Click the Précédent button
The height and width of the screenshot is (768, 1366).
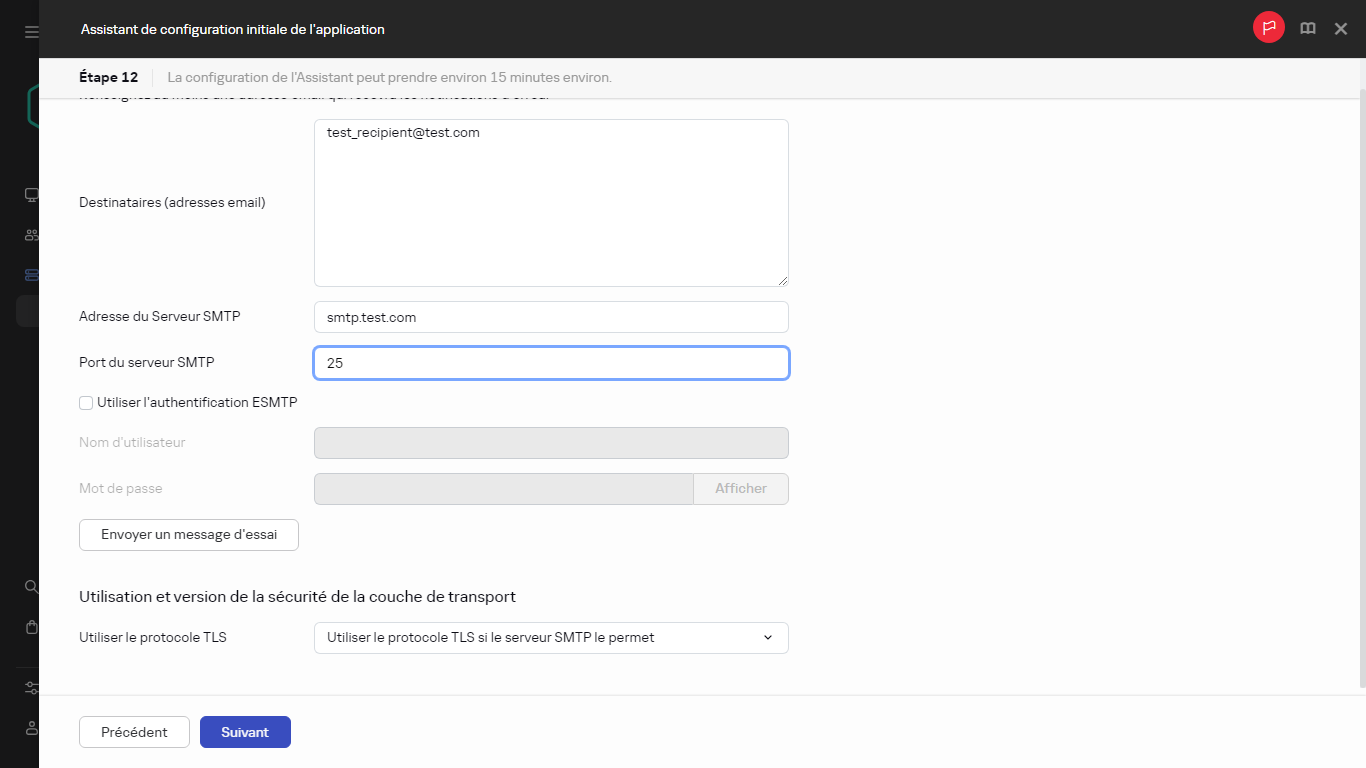coord(134,731)
